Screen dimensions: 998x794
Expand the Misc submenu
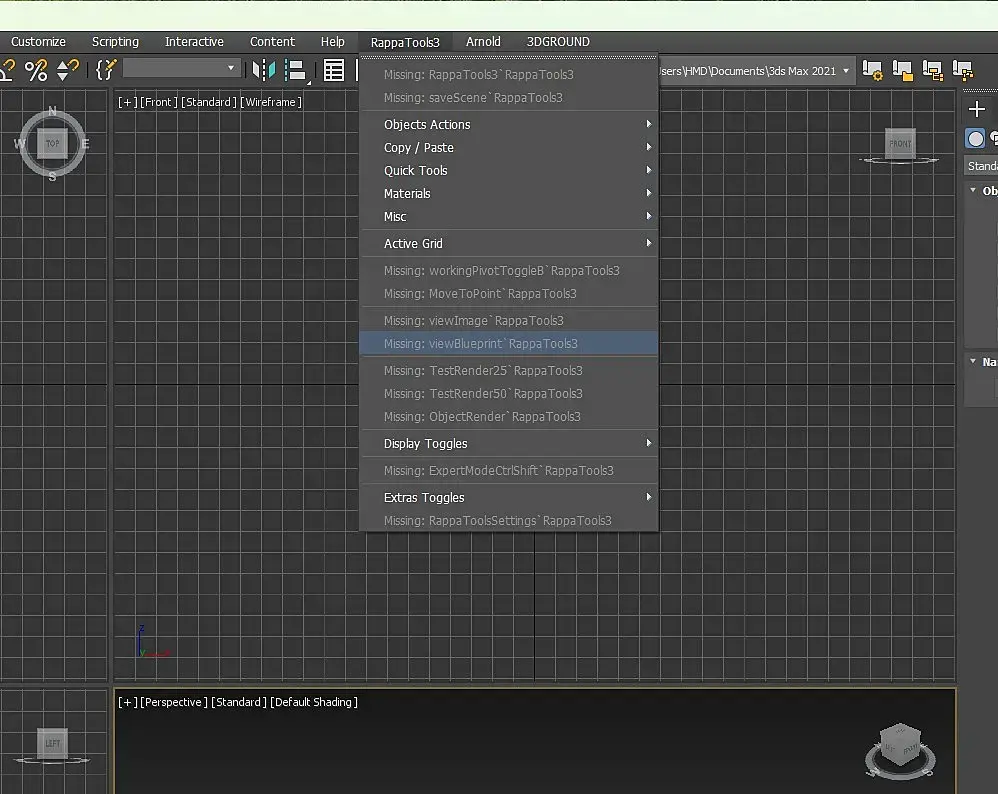click(509, 216)
